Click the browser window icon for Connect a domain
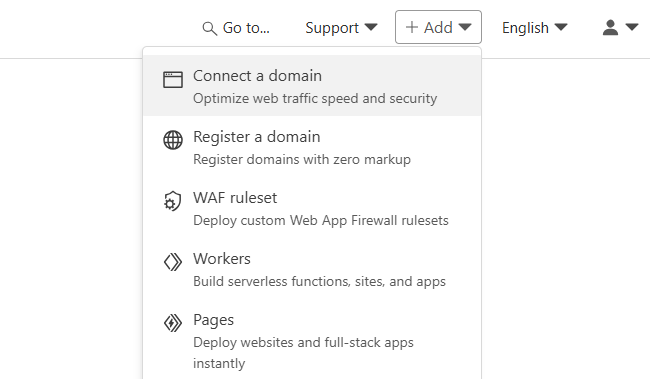 click(x=172, y=80)
